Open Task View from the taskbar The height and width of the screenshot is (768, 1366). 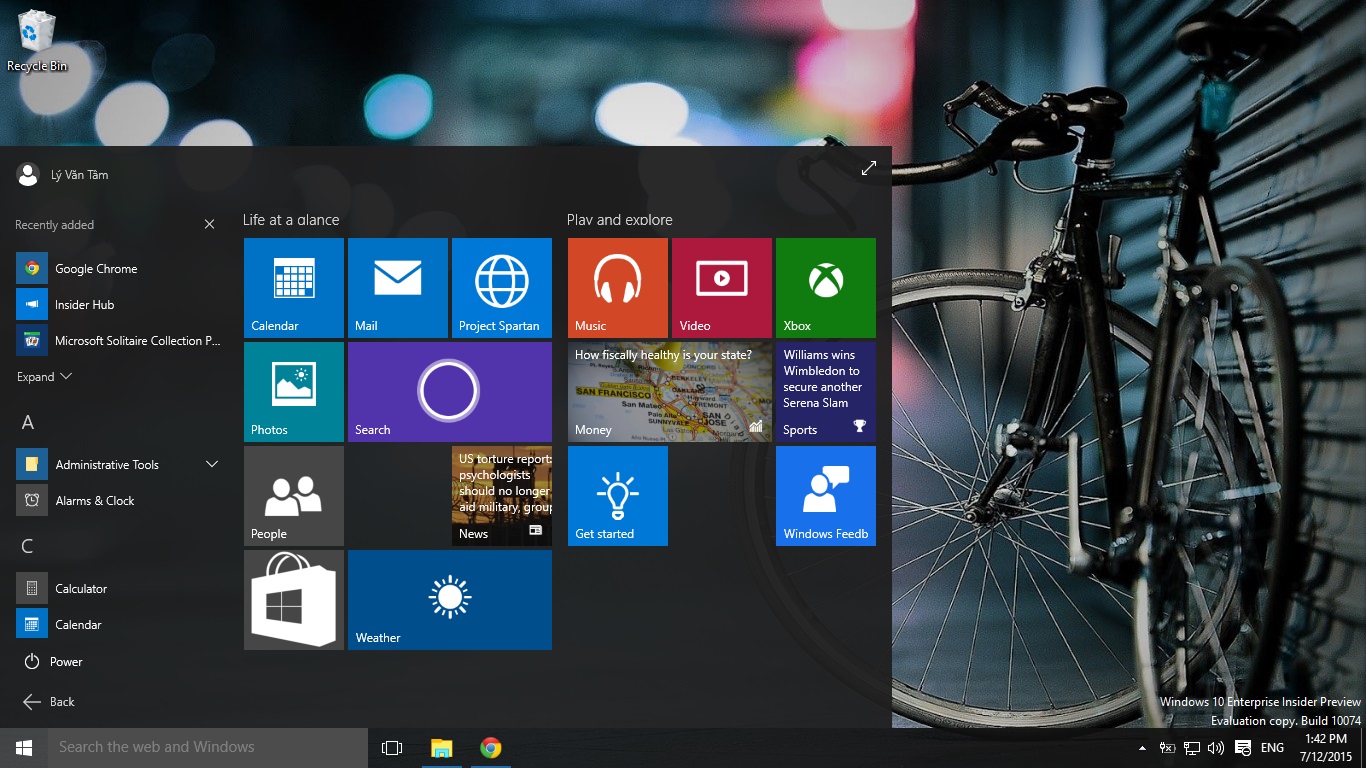(392, 748)
